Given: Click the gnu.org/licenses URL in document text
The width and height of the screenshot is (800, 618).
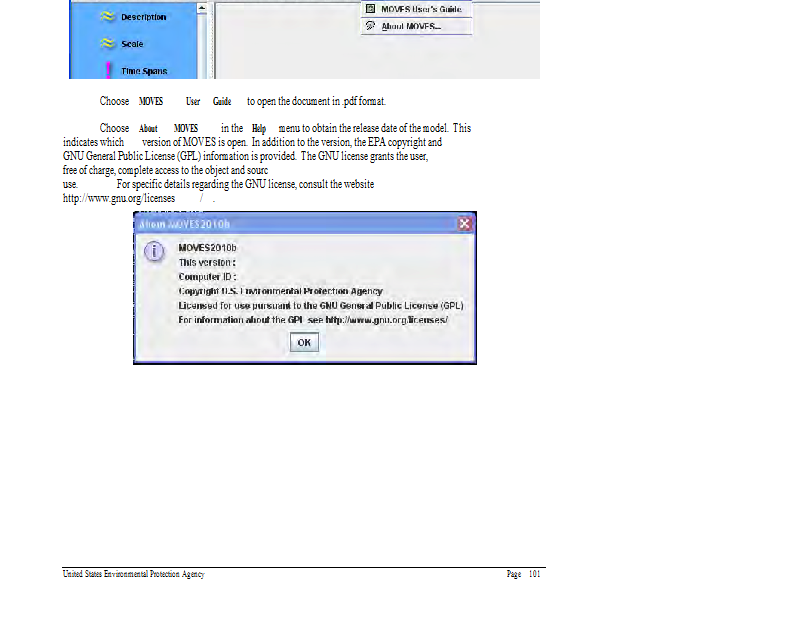Looking at the screenshot, I should (119, 198).
